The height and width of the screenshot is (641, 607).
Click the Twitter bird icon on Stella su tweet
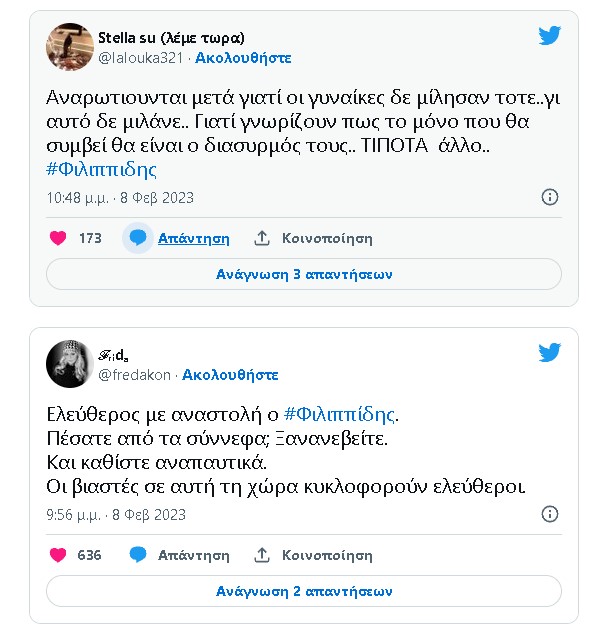[x=550, y=36]
